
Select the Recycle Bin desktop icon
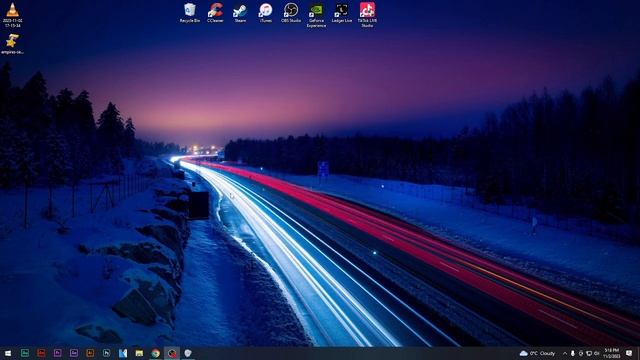coord(190,13)
